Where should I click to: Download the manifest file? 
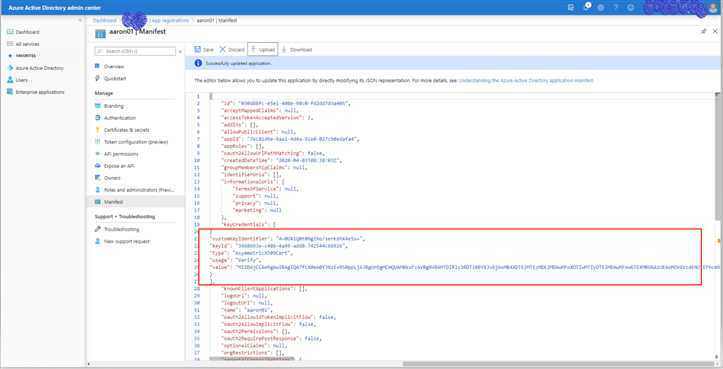297,49
